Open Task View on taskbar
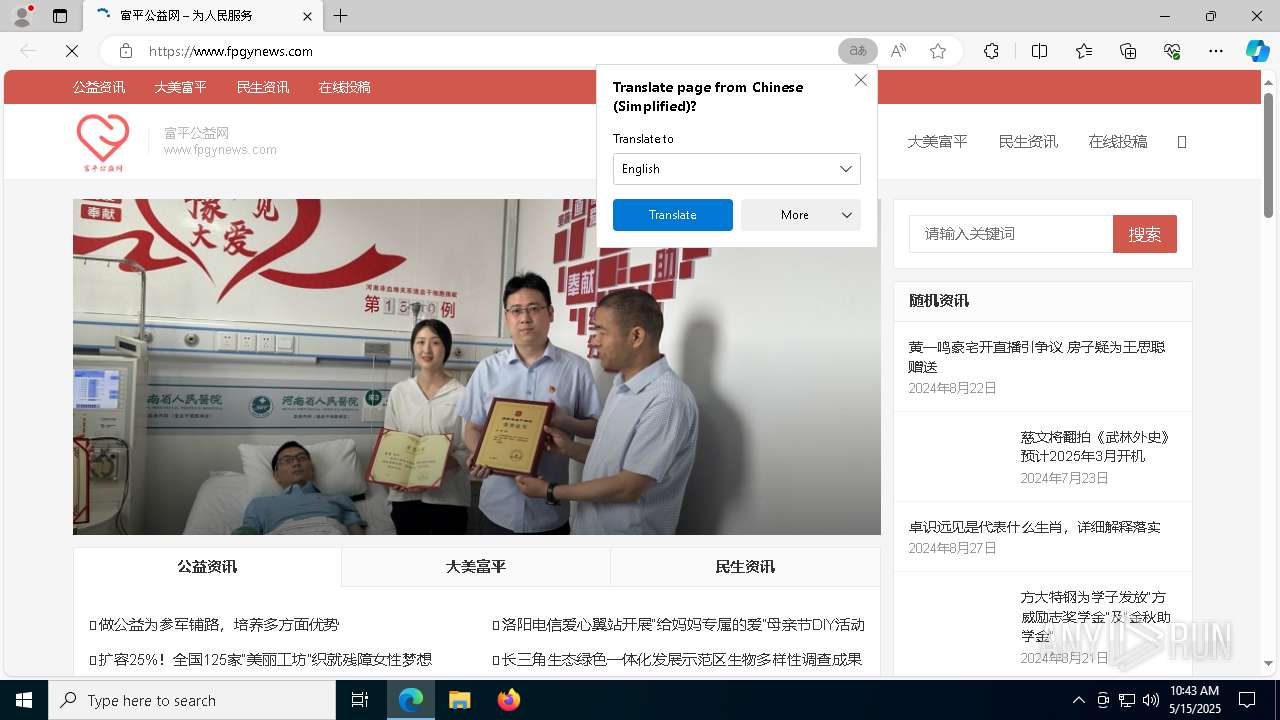The image size is (1280, 720). [x=360, y=700]
